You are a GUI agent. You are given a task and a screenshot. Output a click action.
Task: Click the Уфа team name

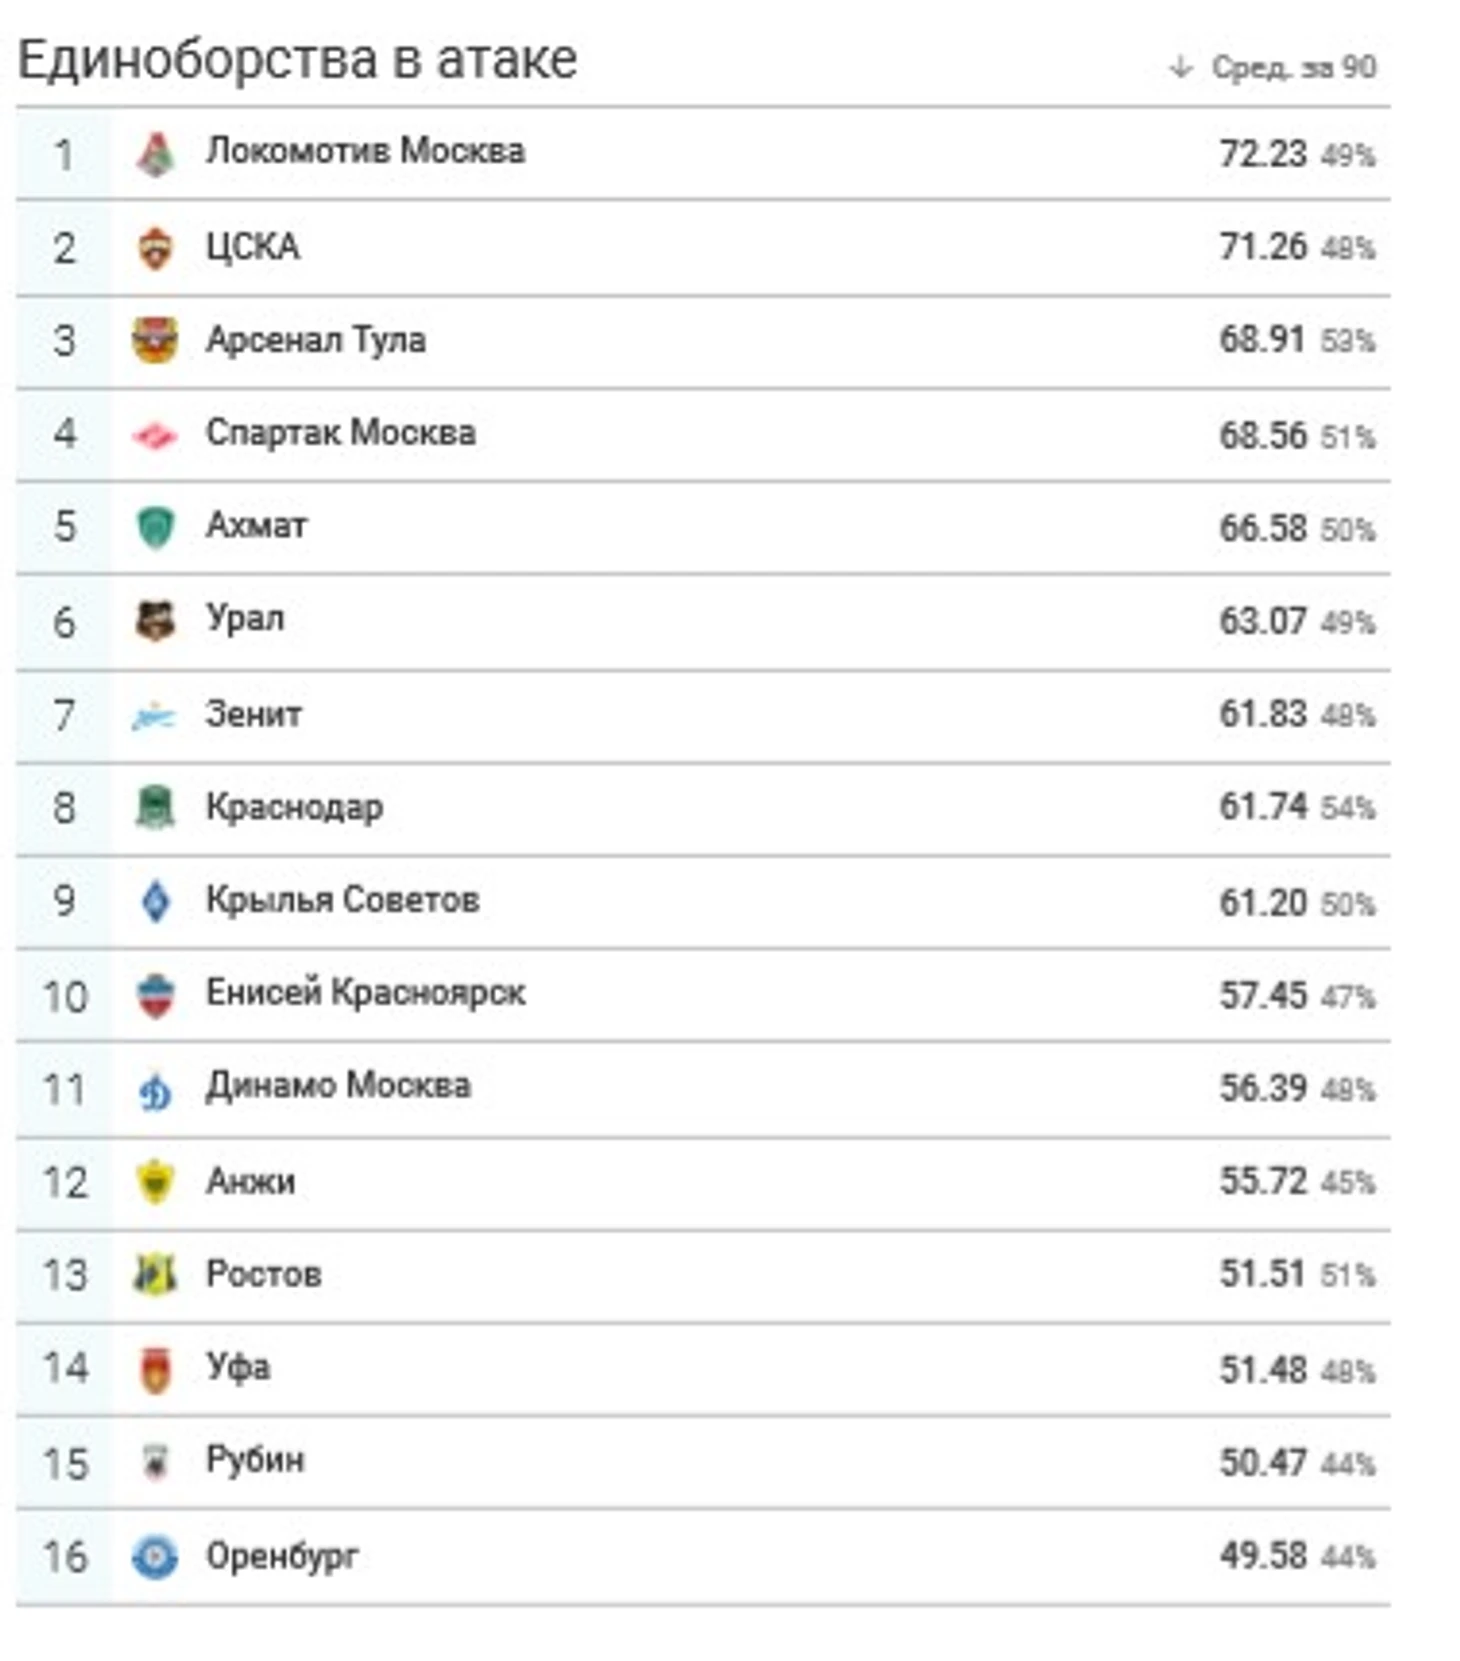[x=238, y=1368]
